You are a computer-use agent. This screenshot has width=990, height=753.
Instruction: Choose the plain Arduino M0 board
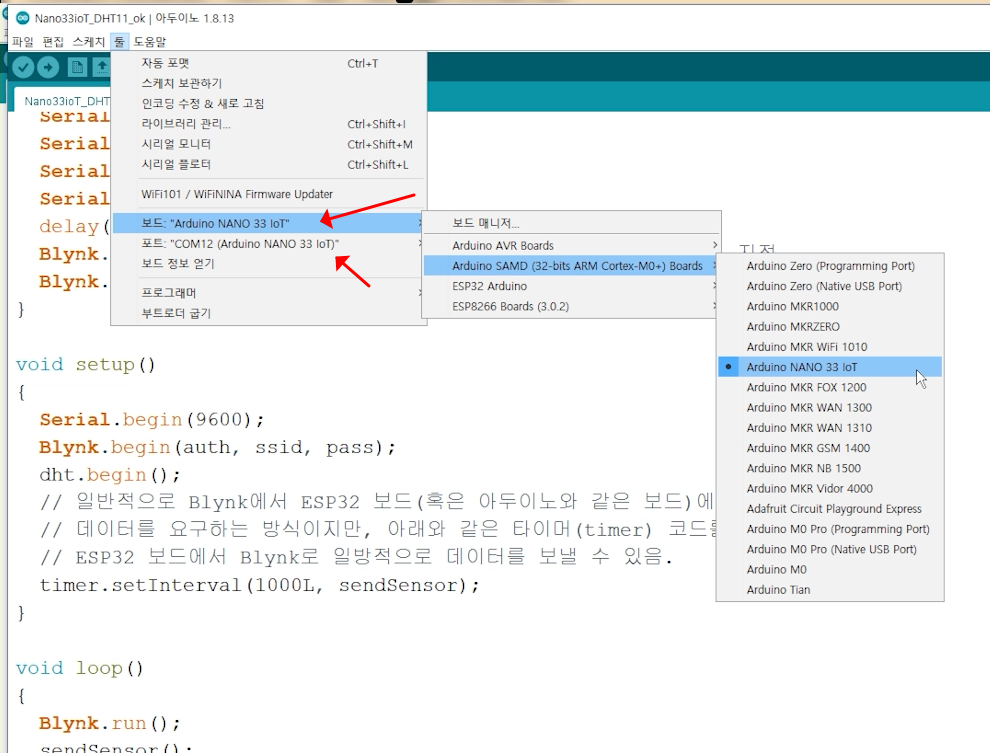[x=830, y=569]
